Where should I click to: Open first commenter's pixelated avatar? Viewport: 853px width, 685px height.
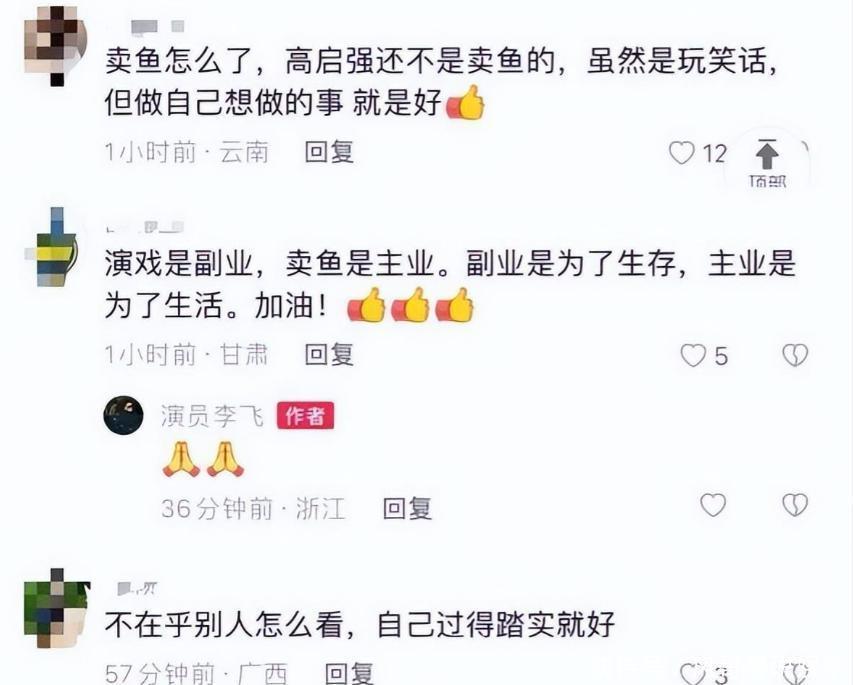55,46
